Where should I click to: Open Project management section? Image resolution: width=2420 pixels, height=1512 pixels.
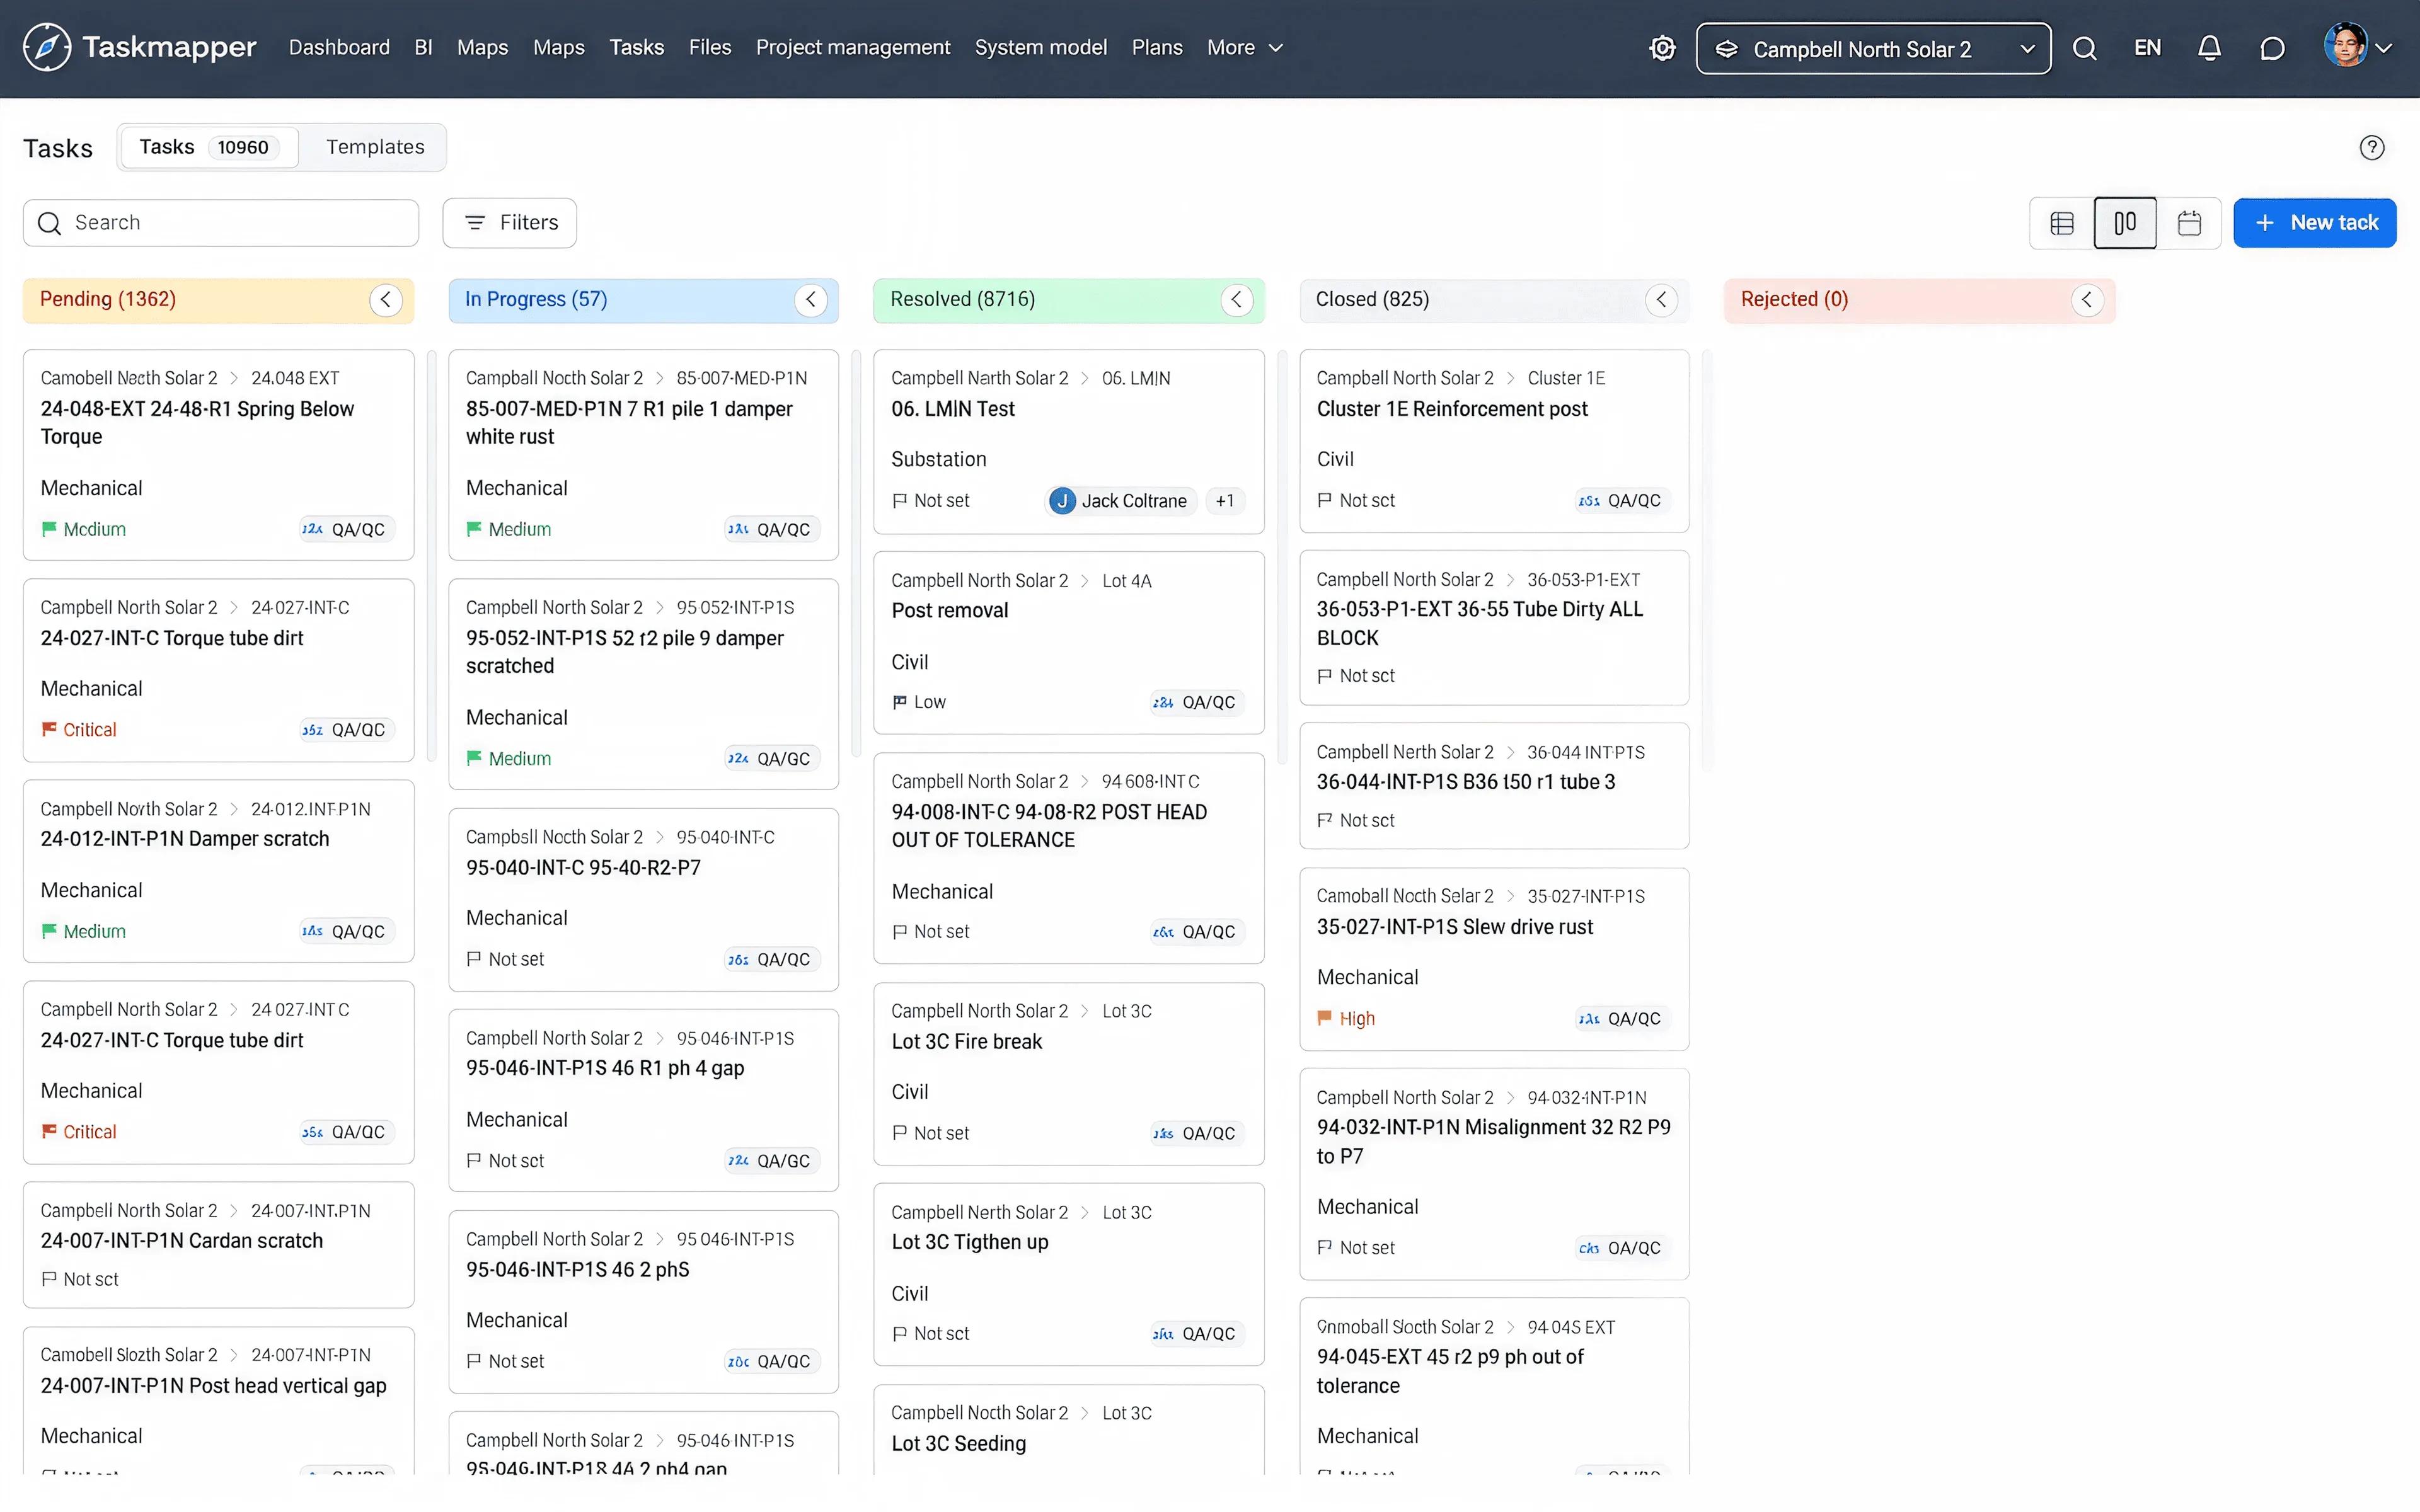(x=853, y=47)
